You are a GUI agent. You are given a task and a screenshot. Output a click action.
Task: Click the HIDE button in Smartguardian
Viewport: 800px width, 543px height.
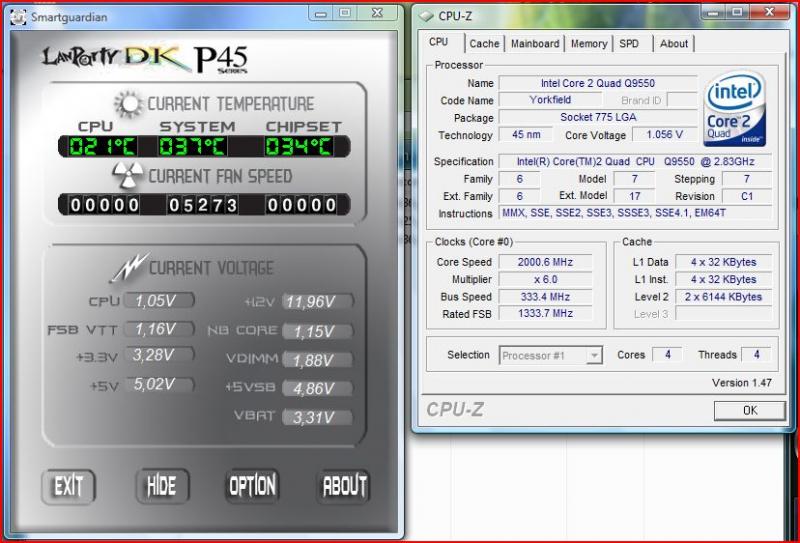pos(162,486)
